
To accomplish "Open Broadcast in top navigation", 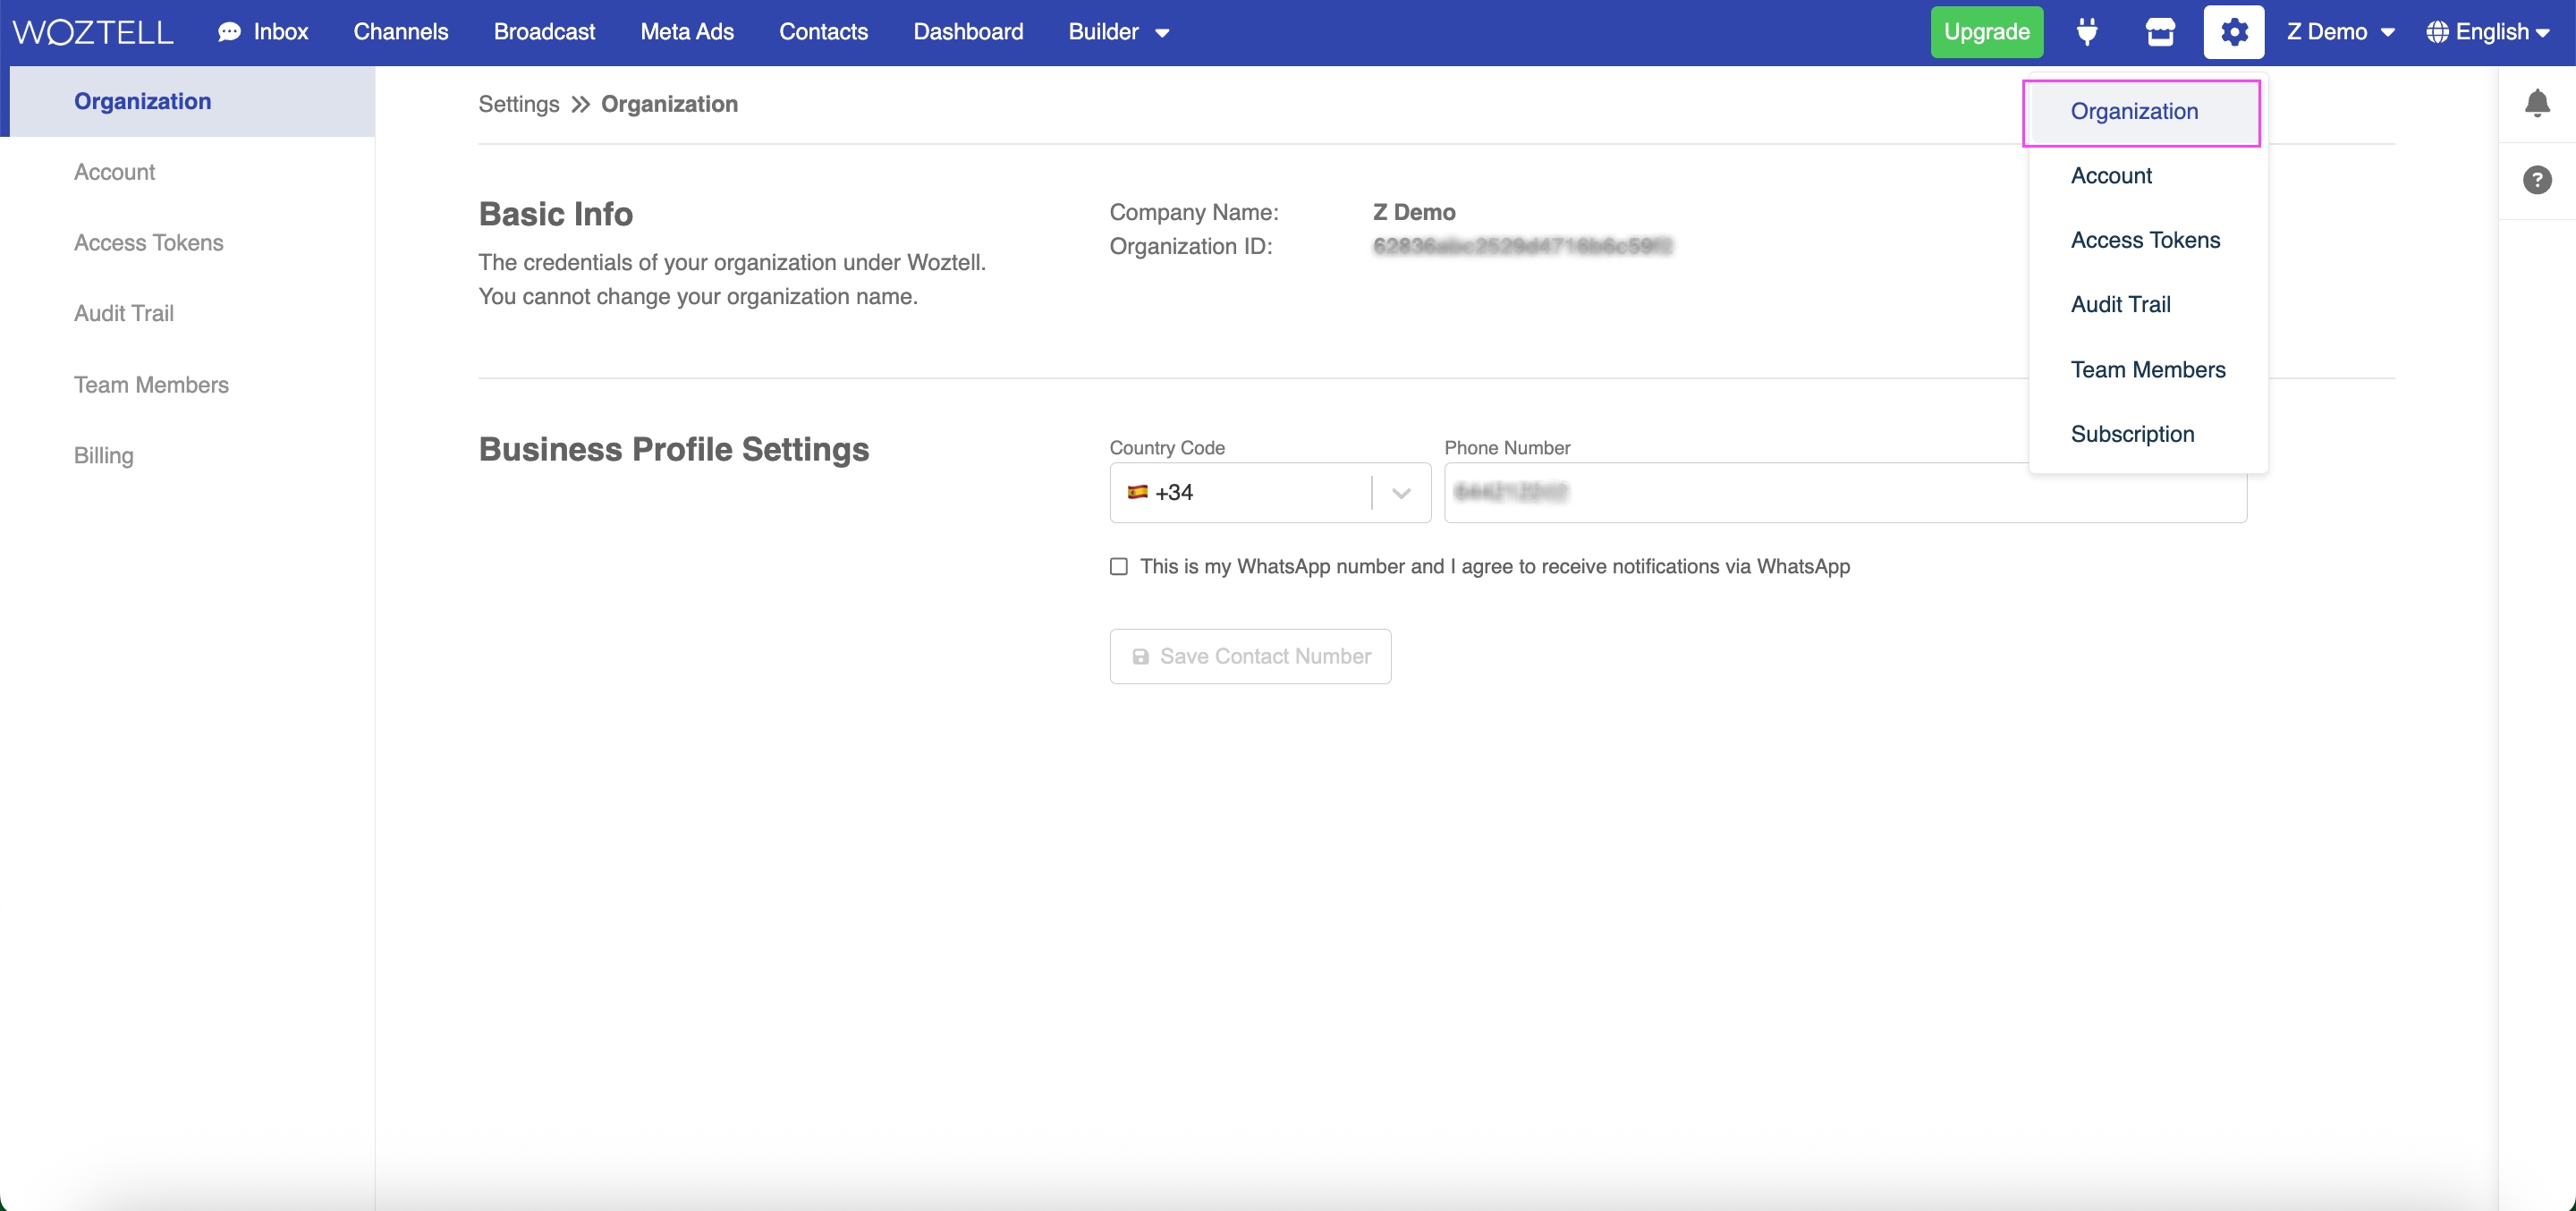I will coord(544,32).
